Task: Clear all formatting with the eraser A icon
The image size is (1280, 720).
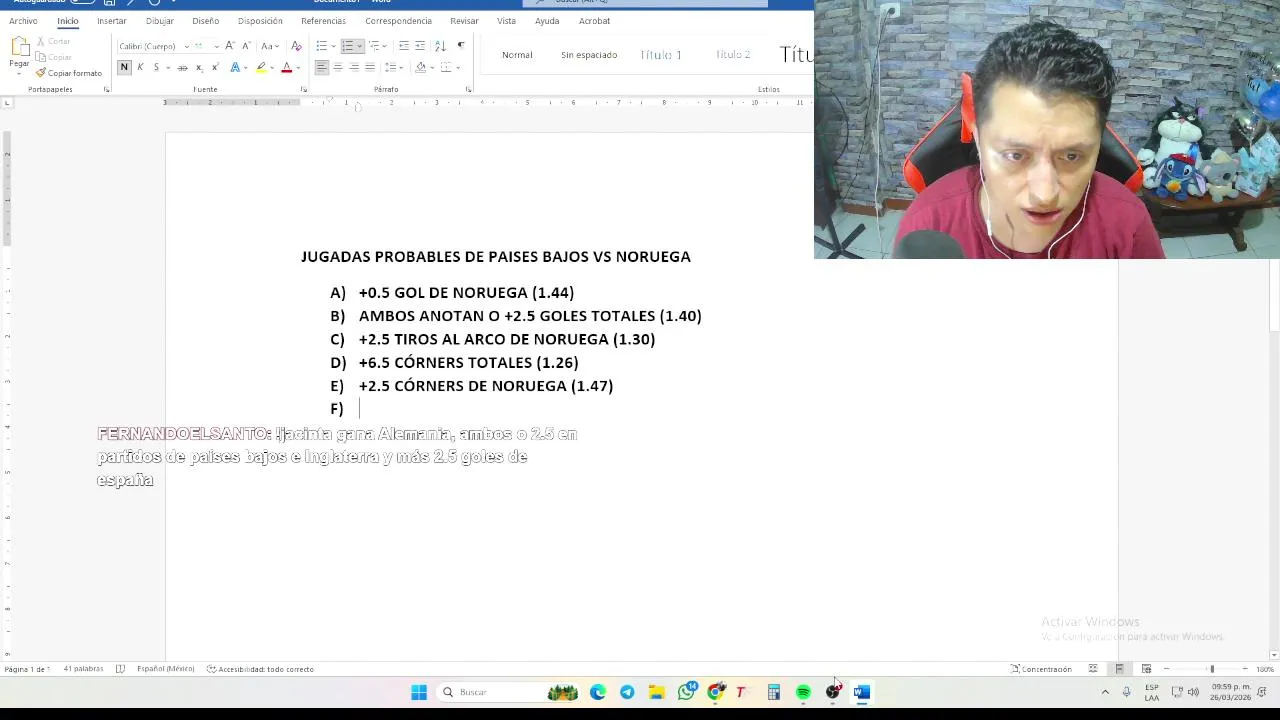Action: point(296,46)
